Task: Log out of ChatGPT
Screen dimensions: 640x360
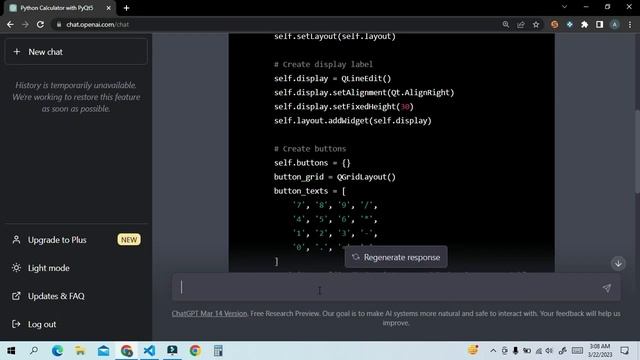Action: (x=76, y=324)
